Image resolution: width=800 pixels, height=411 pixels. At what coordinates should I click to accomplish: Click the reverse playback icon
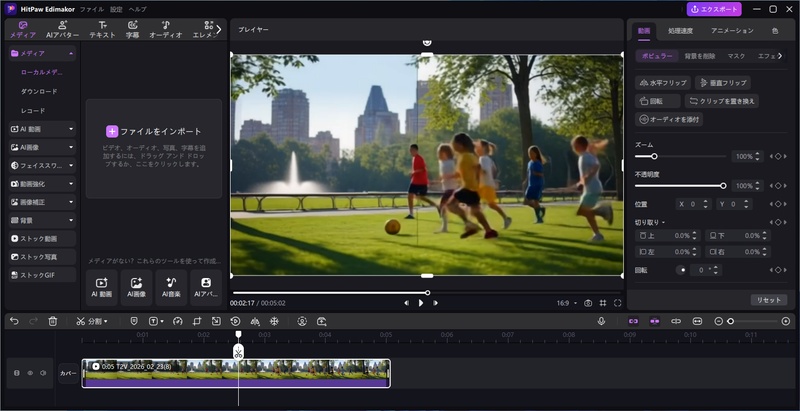235,321
